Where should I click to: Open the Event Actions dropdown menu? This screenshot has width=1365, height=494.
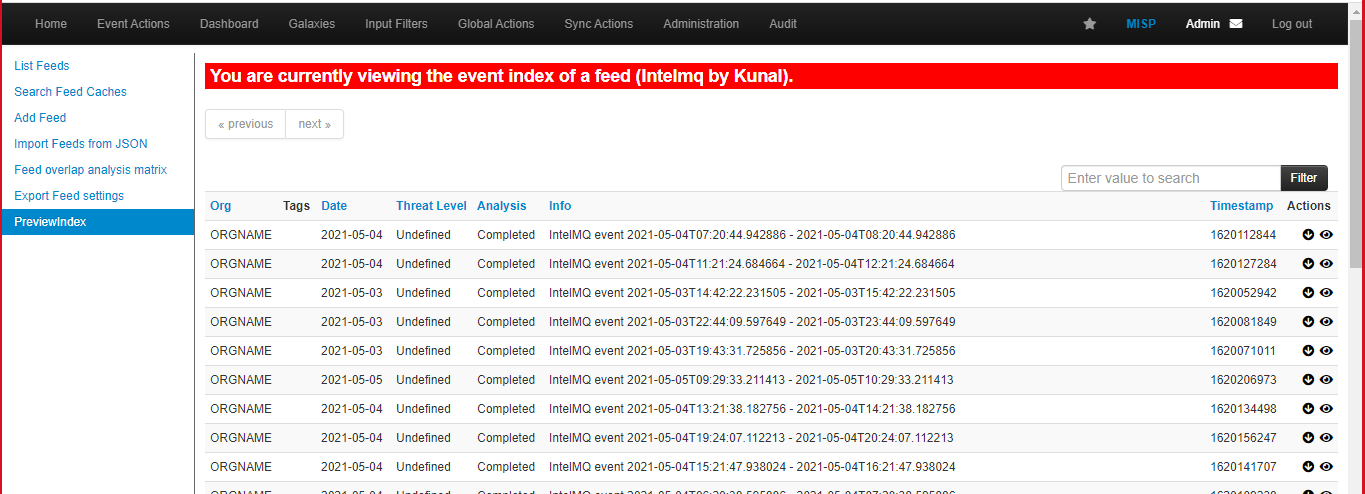133,24
